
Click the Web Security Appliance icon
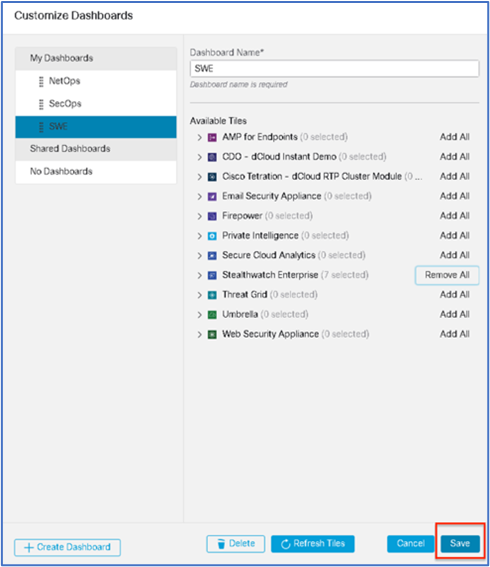[x=212, y=334]
